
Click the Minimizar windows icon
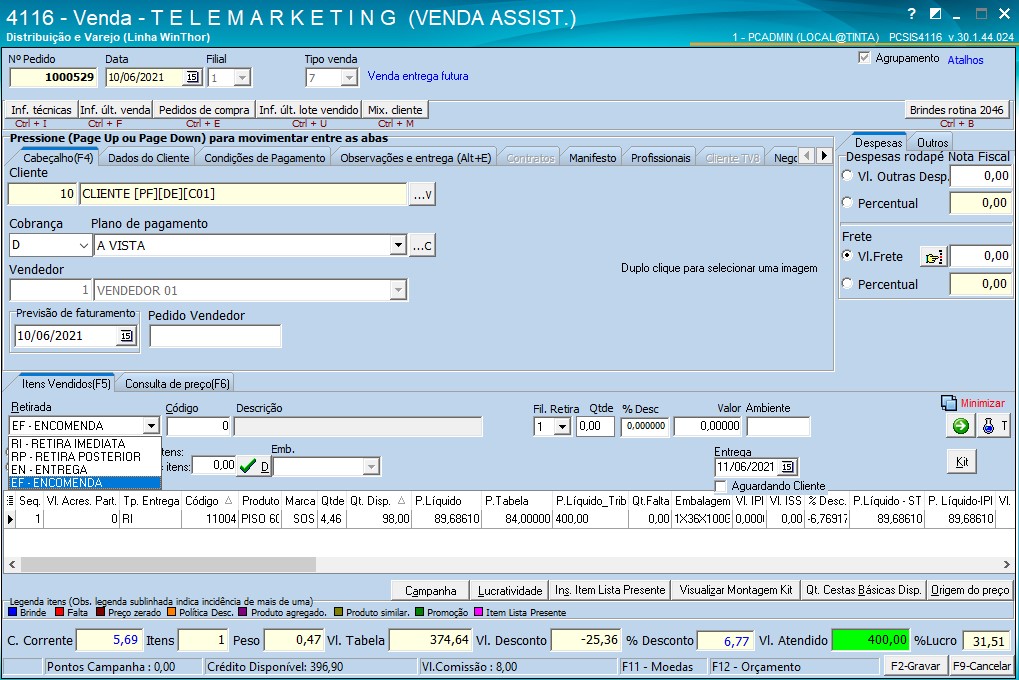click(949, 403)
